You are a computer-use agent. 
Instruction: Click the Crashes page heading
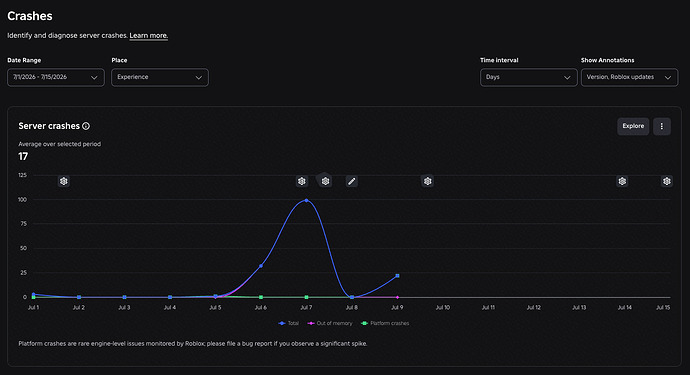point(30,16)
